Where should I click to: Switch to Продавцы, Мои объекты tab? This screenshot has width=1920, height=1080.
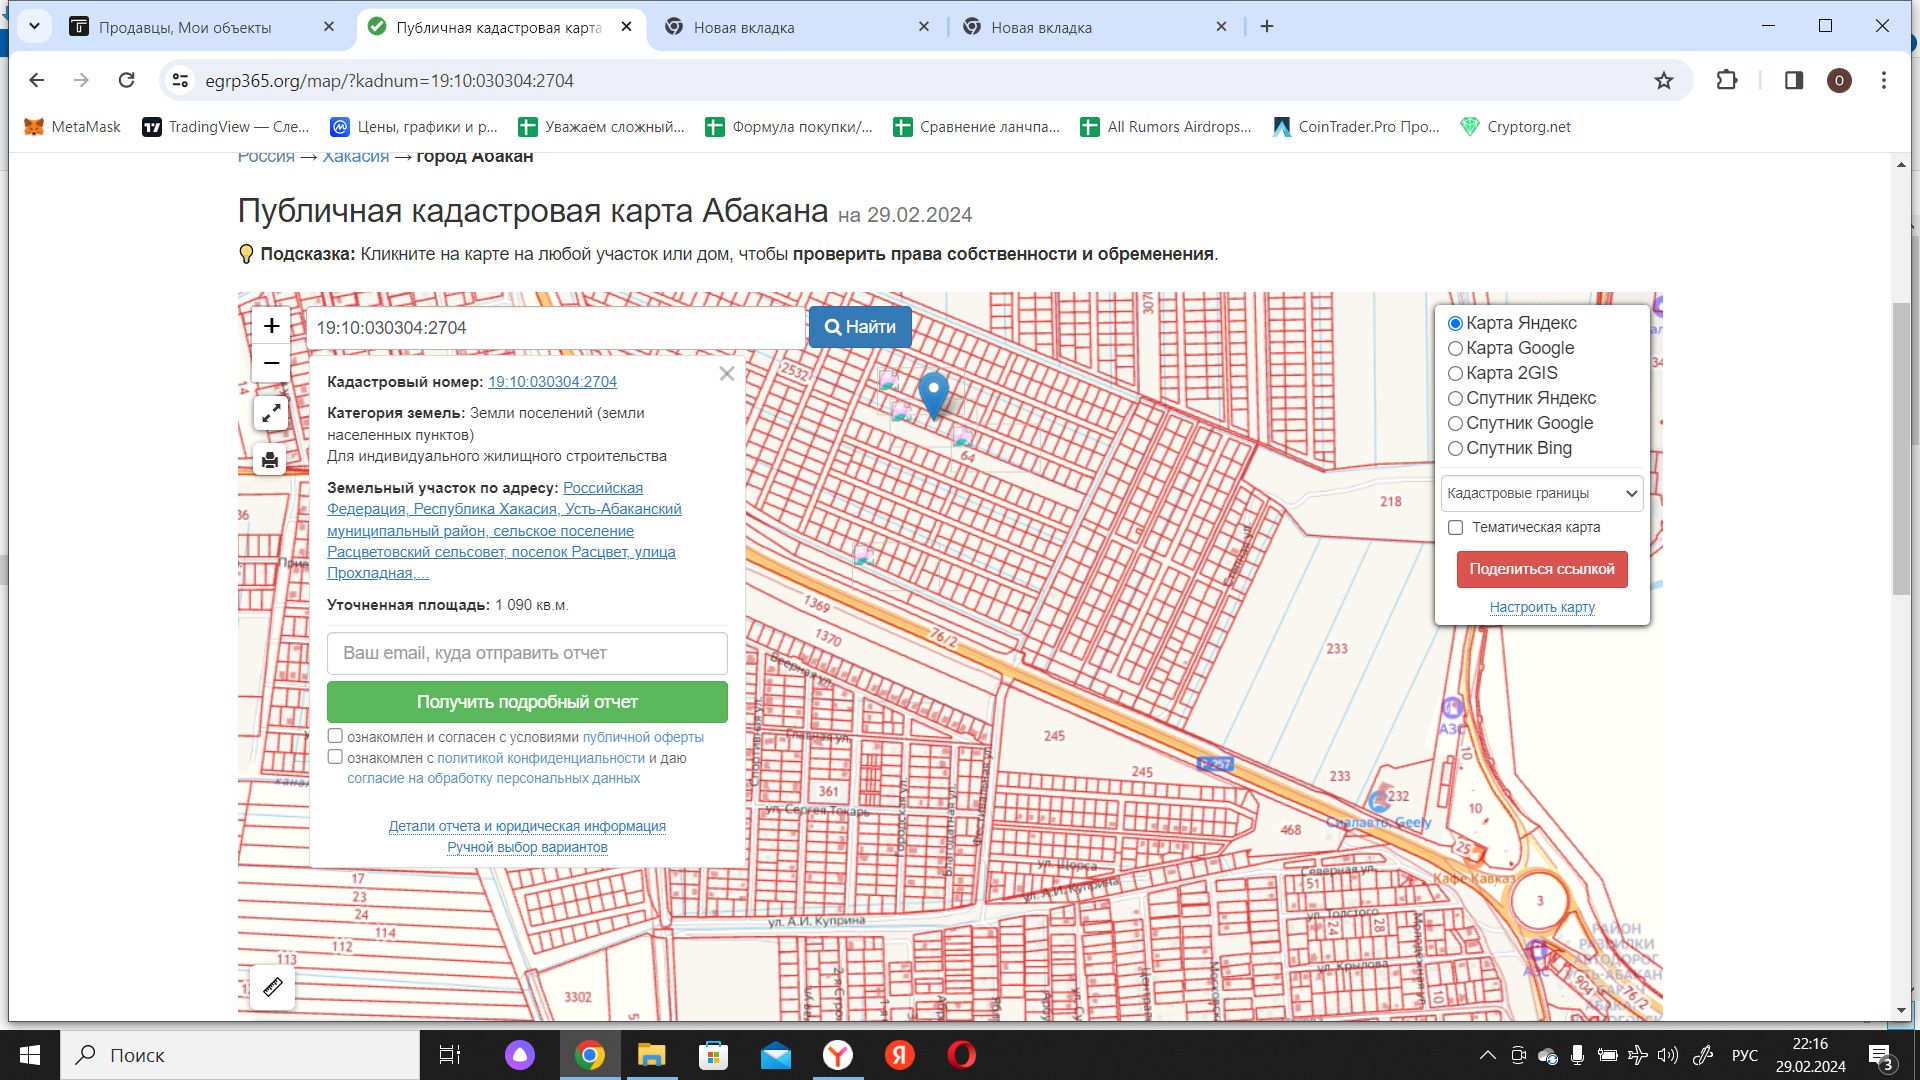(185, 28)
